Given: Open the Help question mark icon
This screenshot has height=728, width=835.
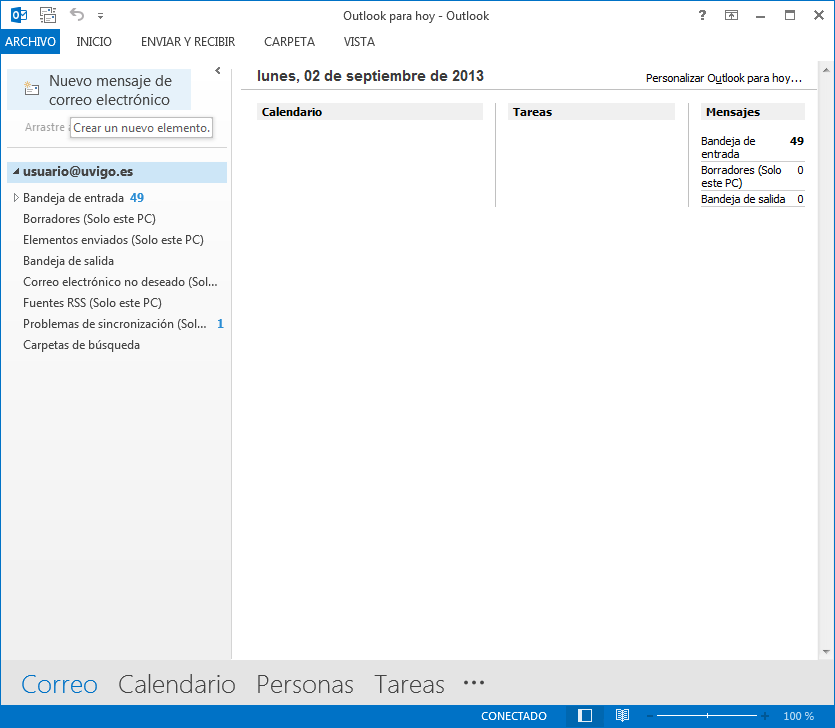Looking at the screenshot, I should 702,15.
